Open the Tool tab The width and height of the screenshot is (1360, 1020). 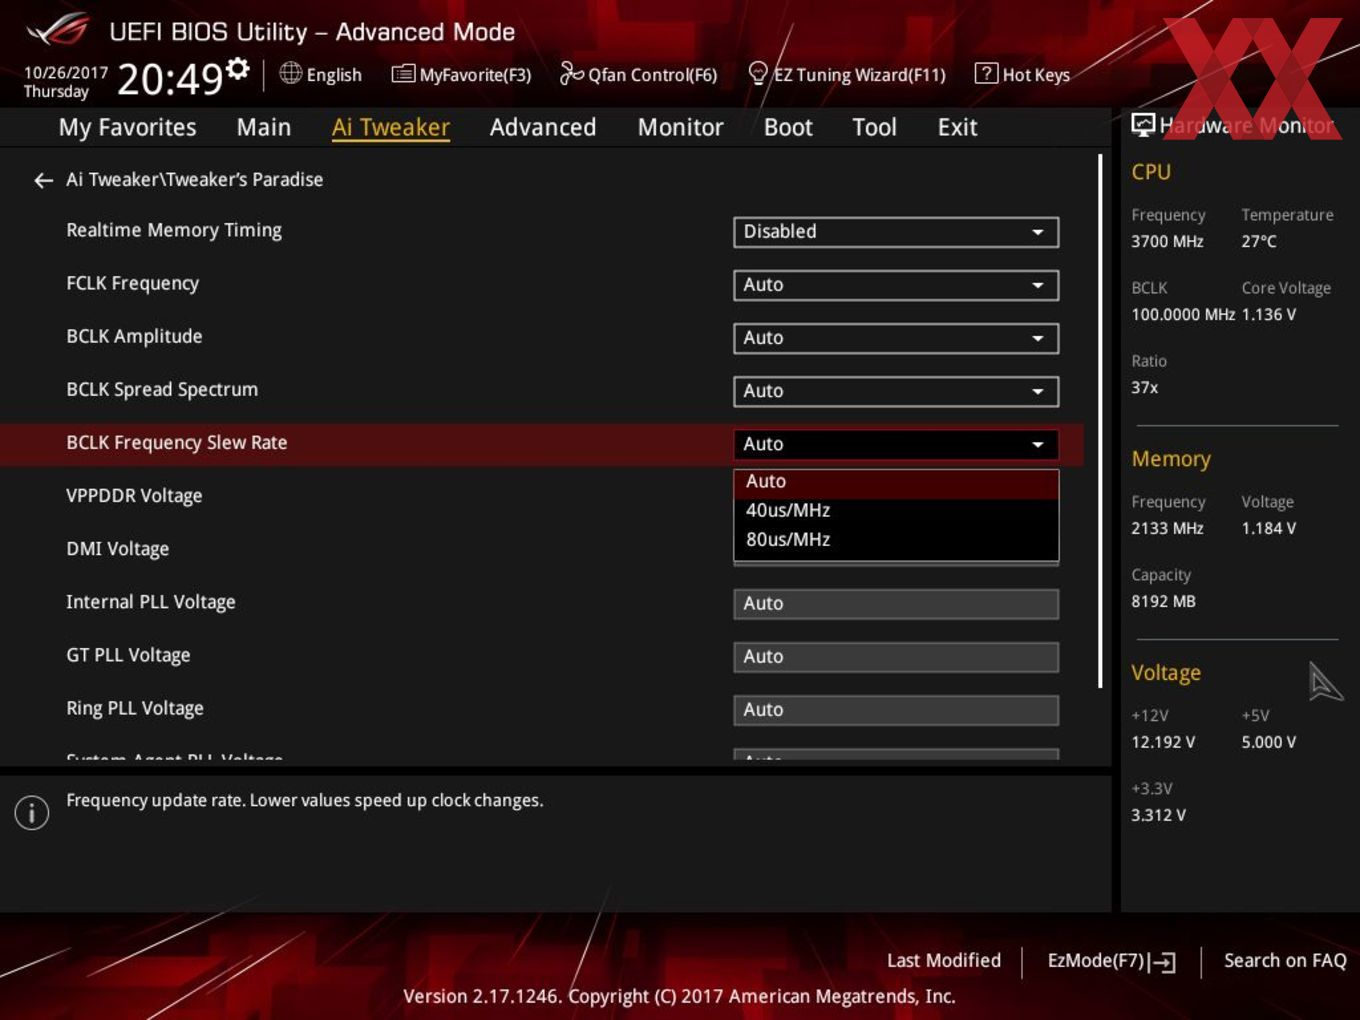pyautogui.click(x=874, y=127)
